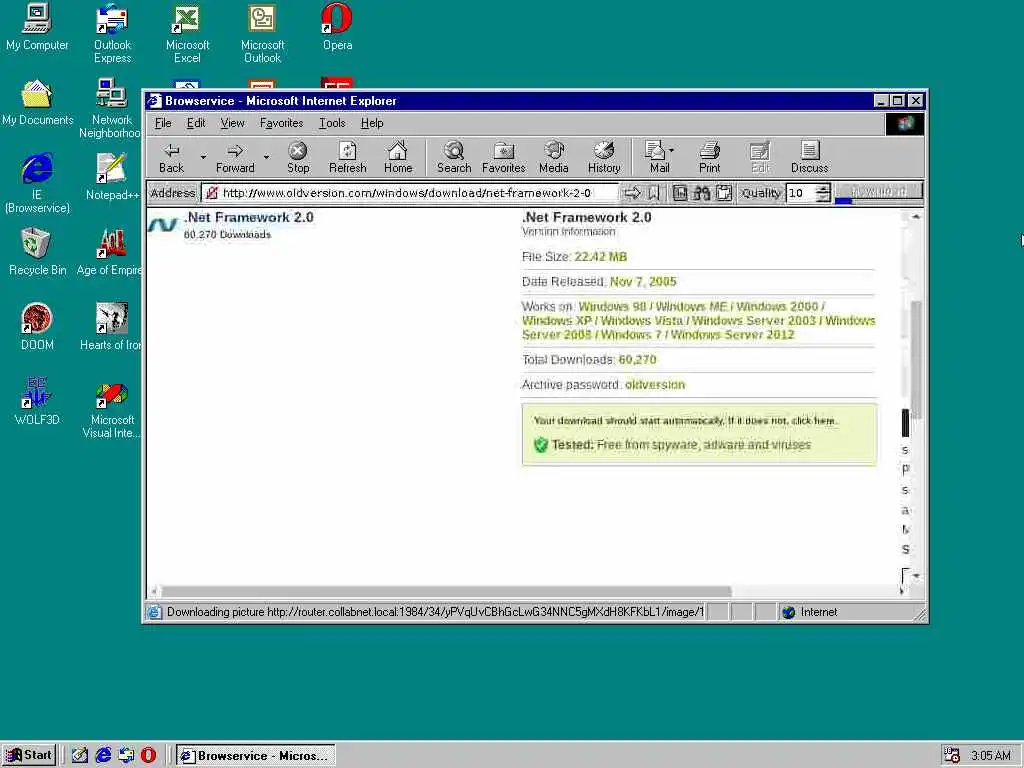The width and height of the screenshot is (1024, 768).
Task: Click the bookmark icon next to Go arrow
Action: pos(653,193)
